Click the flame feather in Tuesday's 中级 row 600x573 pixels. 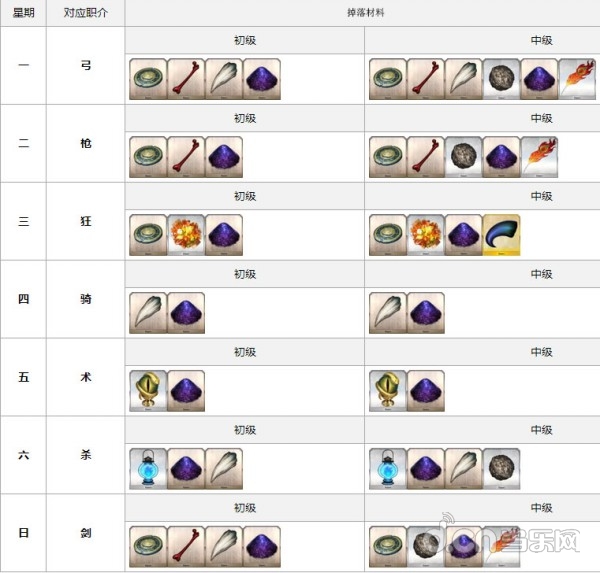540,157
